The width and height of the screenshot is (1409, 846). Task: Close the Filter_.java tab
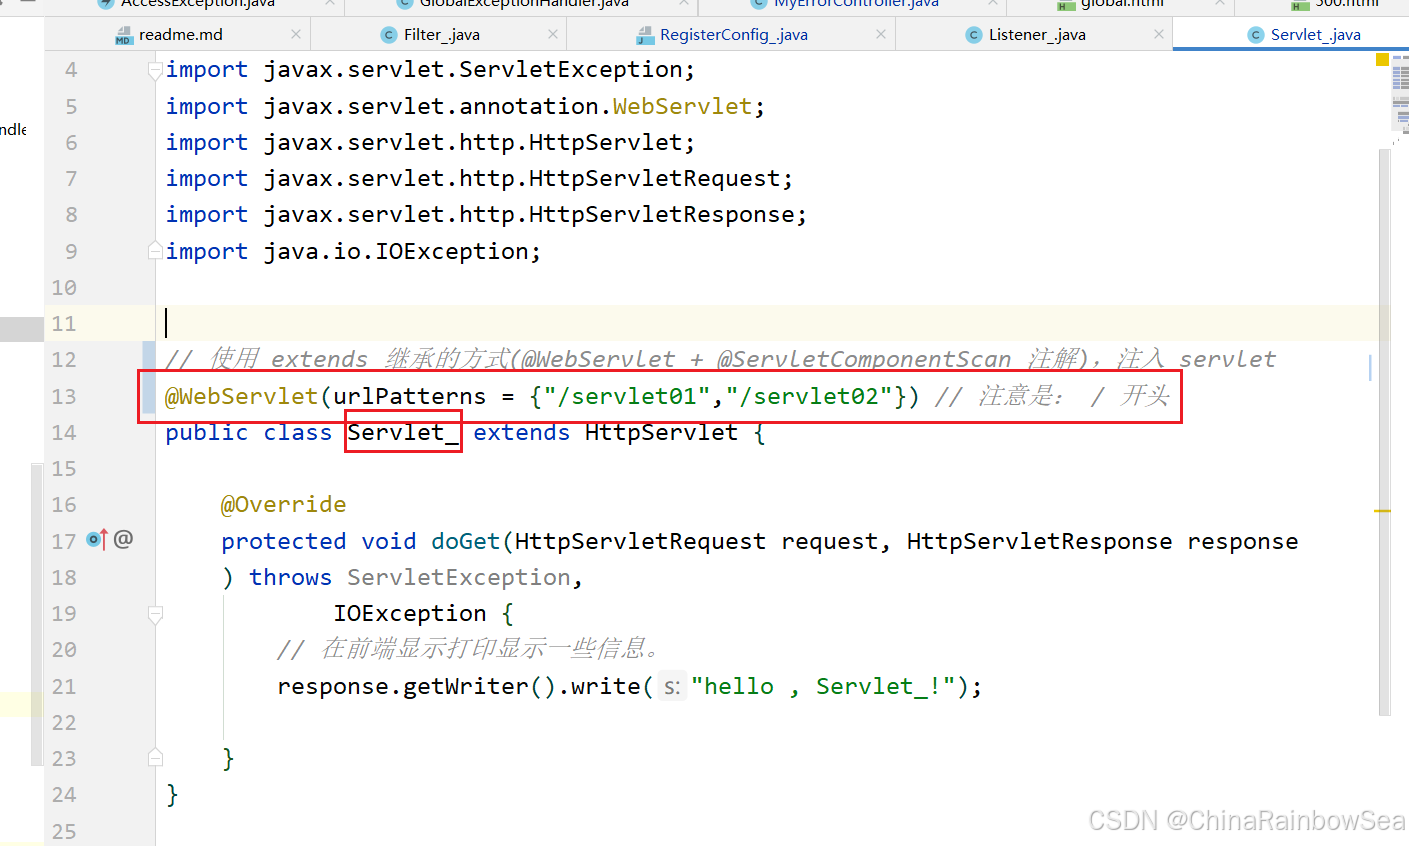(552, 33)
